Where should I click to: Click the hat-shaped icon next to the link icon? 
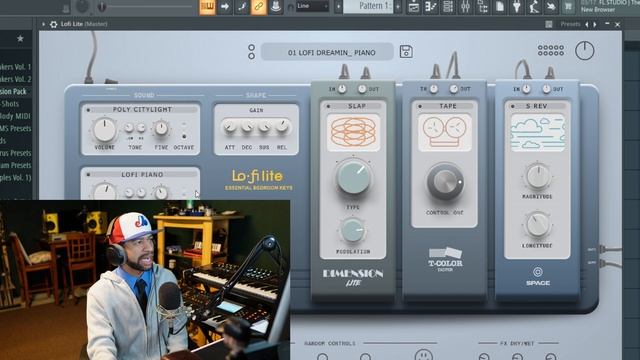click(276, 7)
